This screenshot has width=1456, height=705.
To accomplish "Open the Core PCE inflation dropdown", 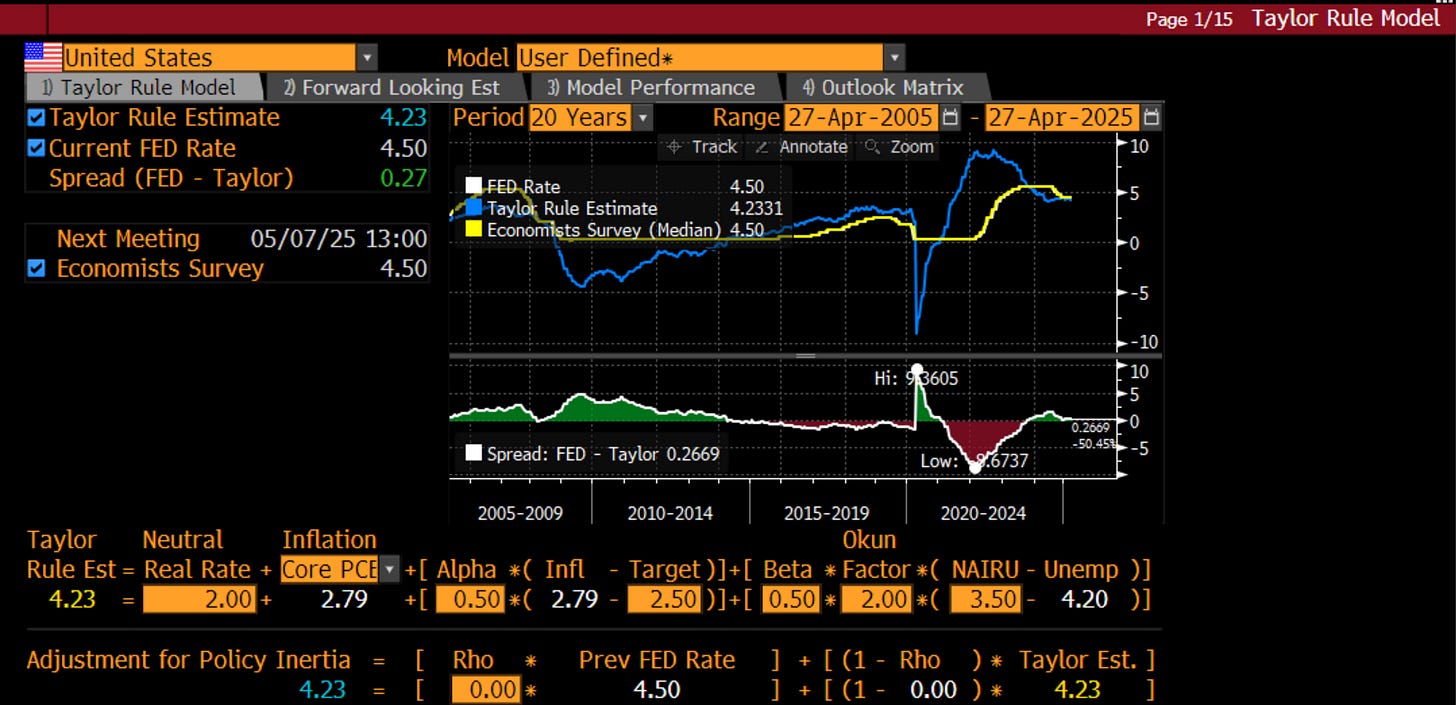I will tap(390, 570).
